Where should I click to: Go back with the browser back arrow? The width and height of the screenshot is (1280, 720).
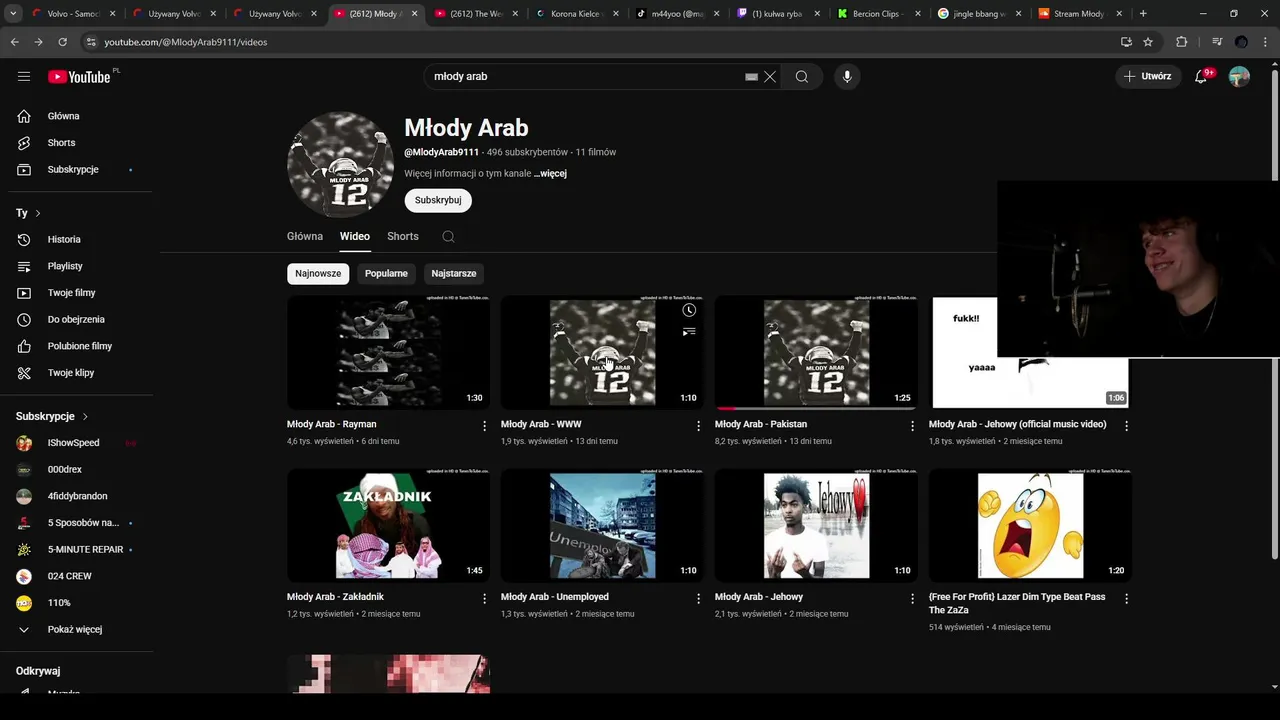point(15,42)
